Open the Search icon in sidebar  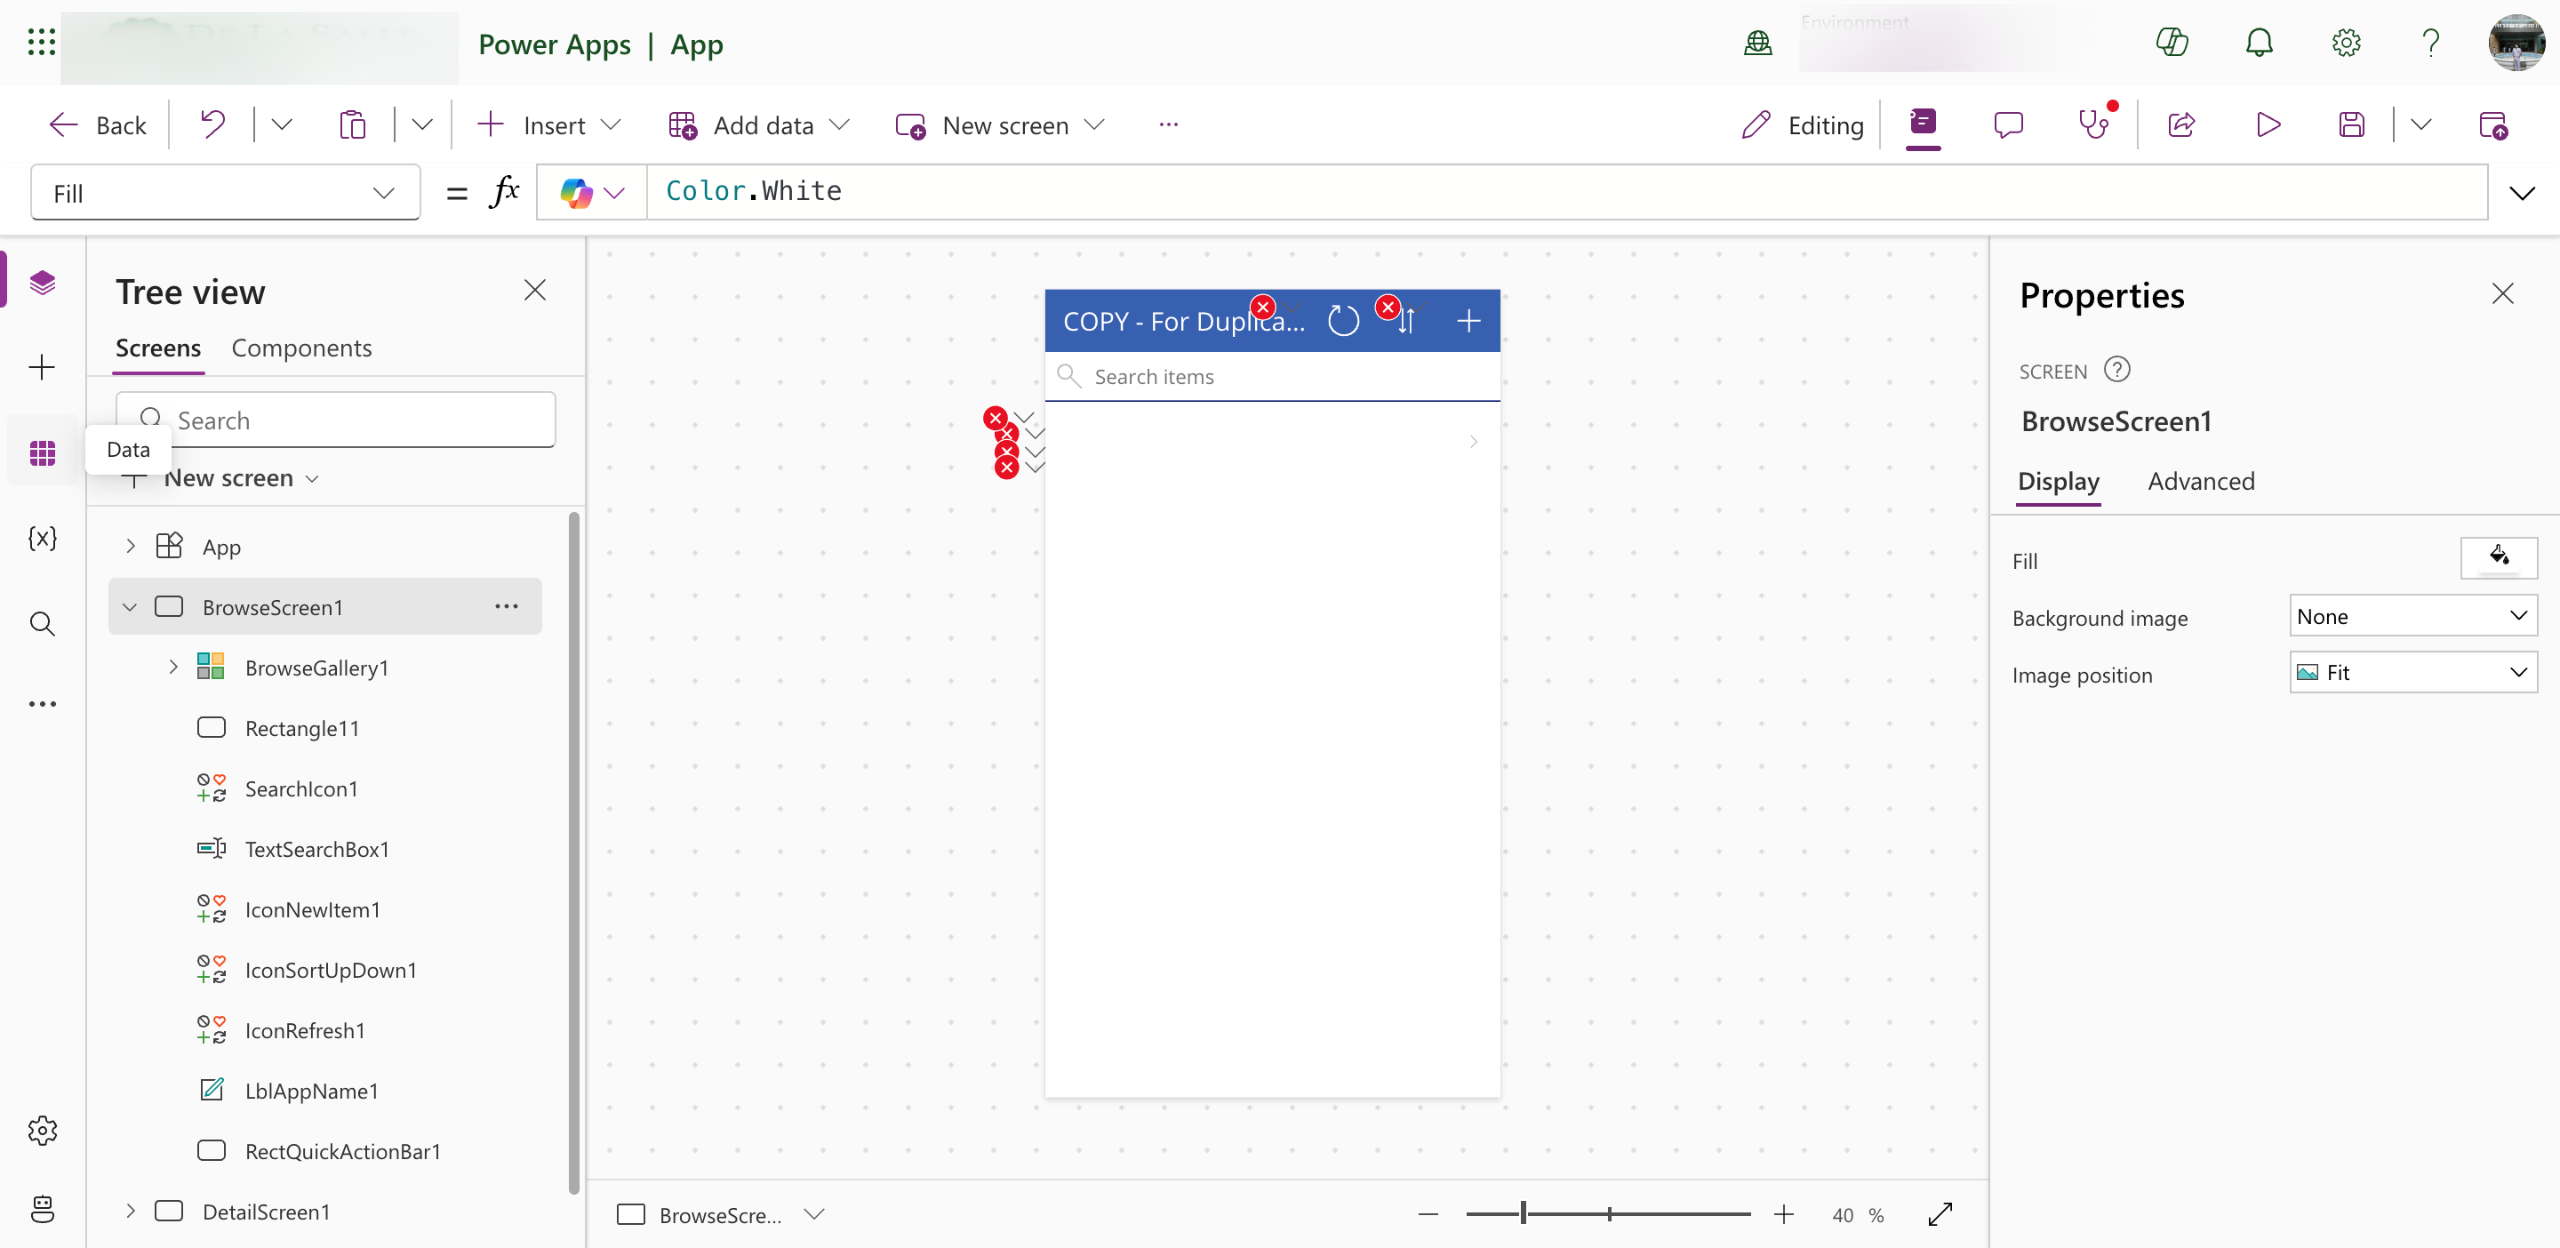coord(42,624)
